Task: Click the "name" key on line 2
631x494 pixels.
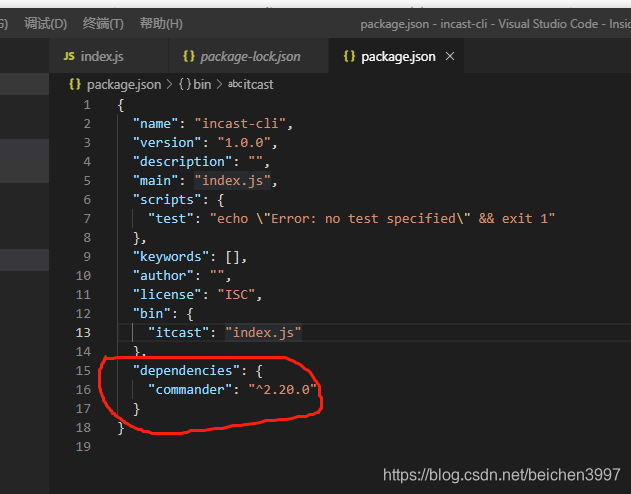Action: pos(156,124)
